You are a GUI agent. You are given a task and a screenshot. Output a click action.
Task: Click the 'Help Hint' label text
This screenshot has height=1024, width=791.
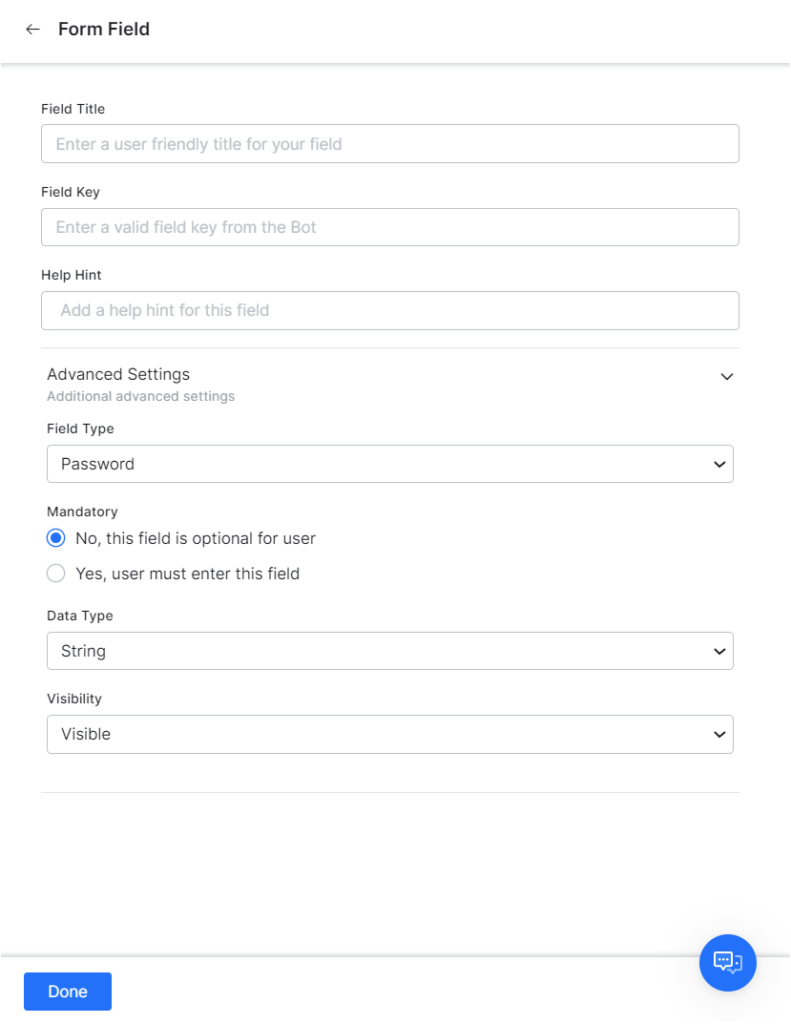tap(71, 275)
